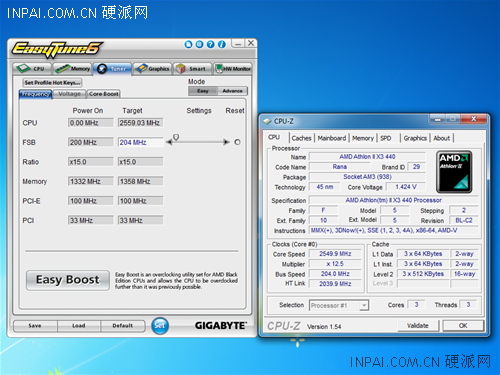
Task: Click the PCI target value 33 MHz
Action: (140, 220)
